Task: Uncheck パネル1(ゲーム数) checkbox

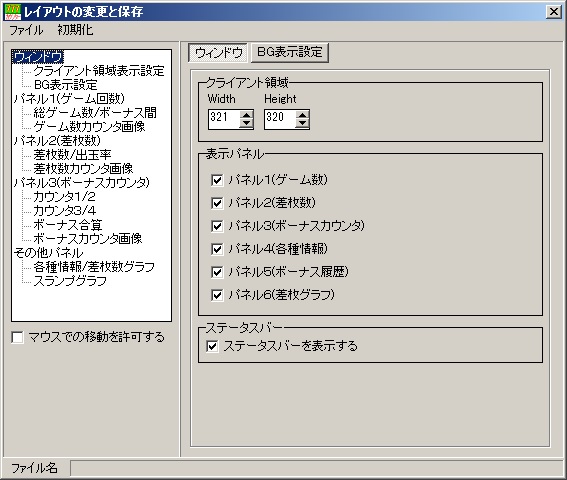Action: tap(217, 180)
